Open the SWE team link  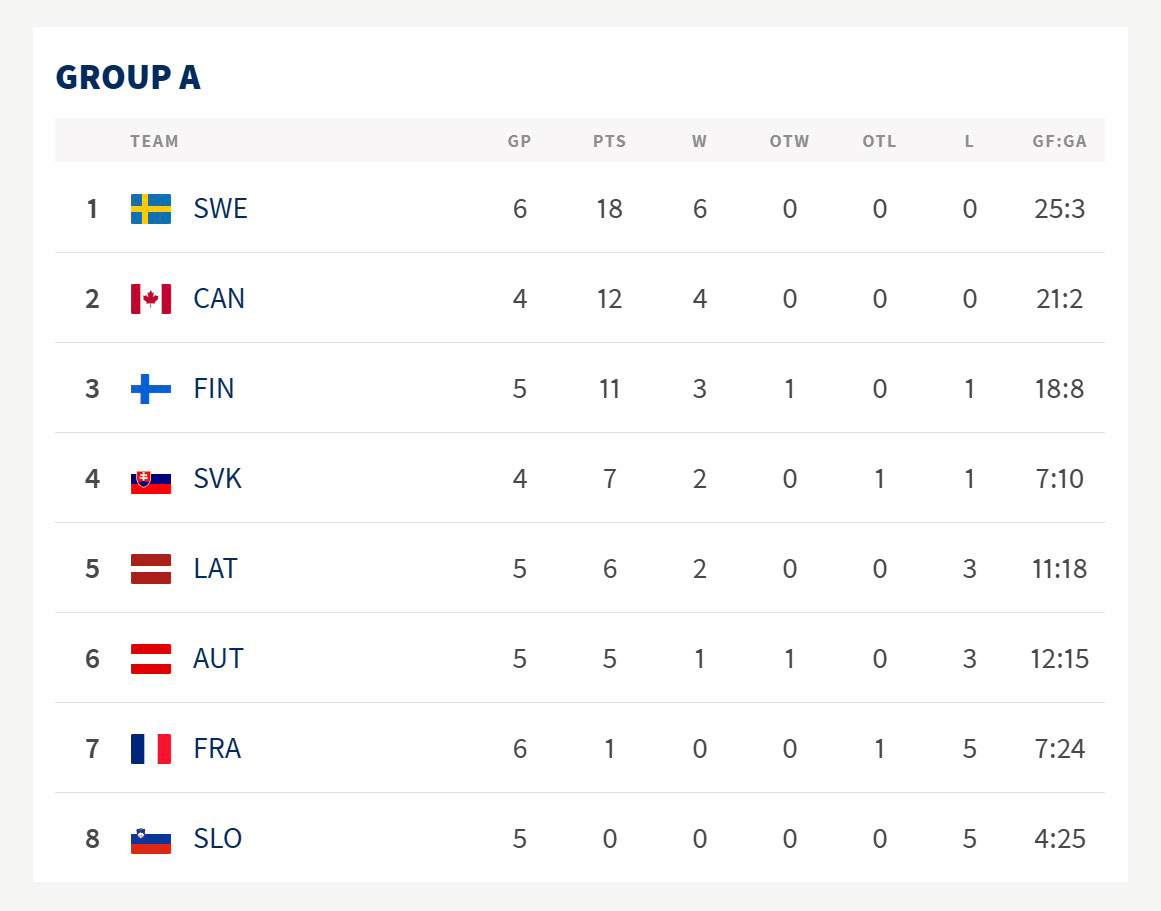[220, 209]
